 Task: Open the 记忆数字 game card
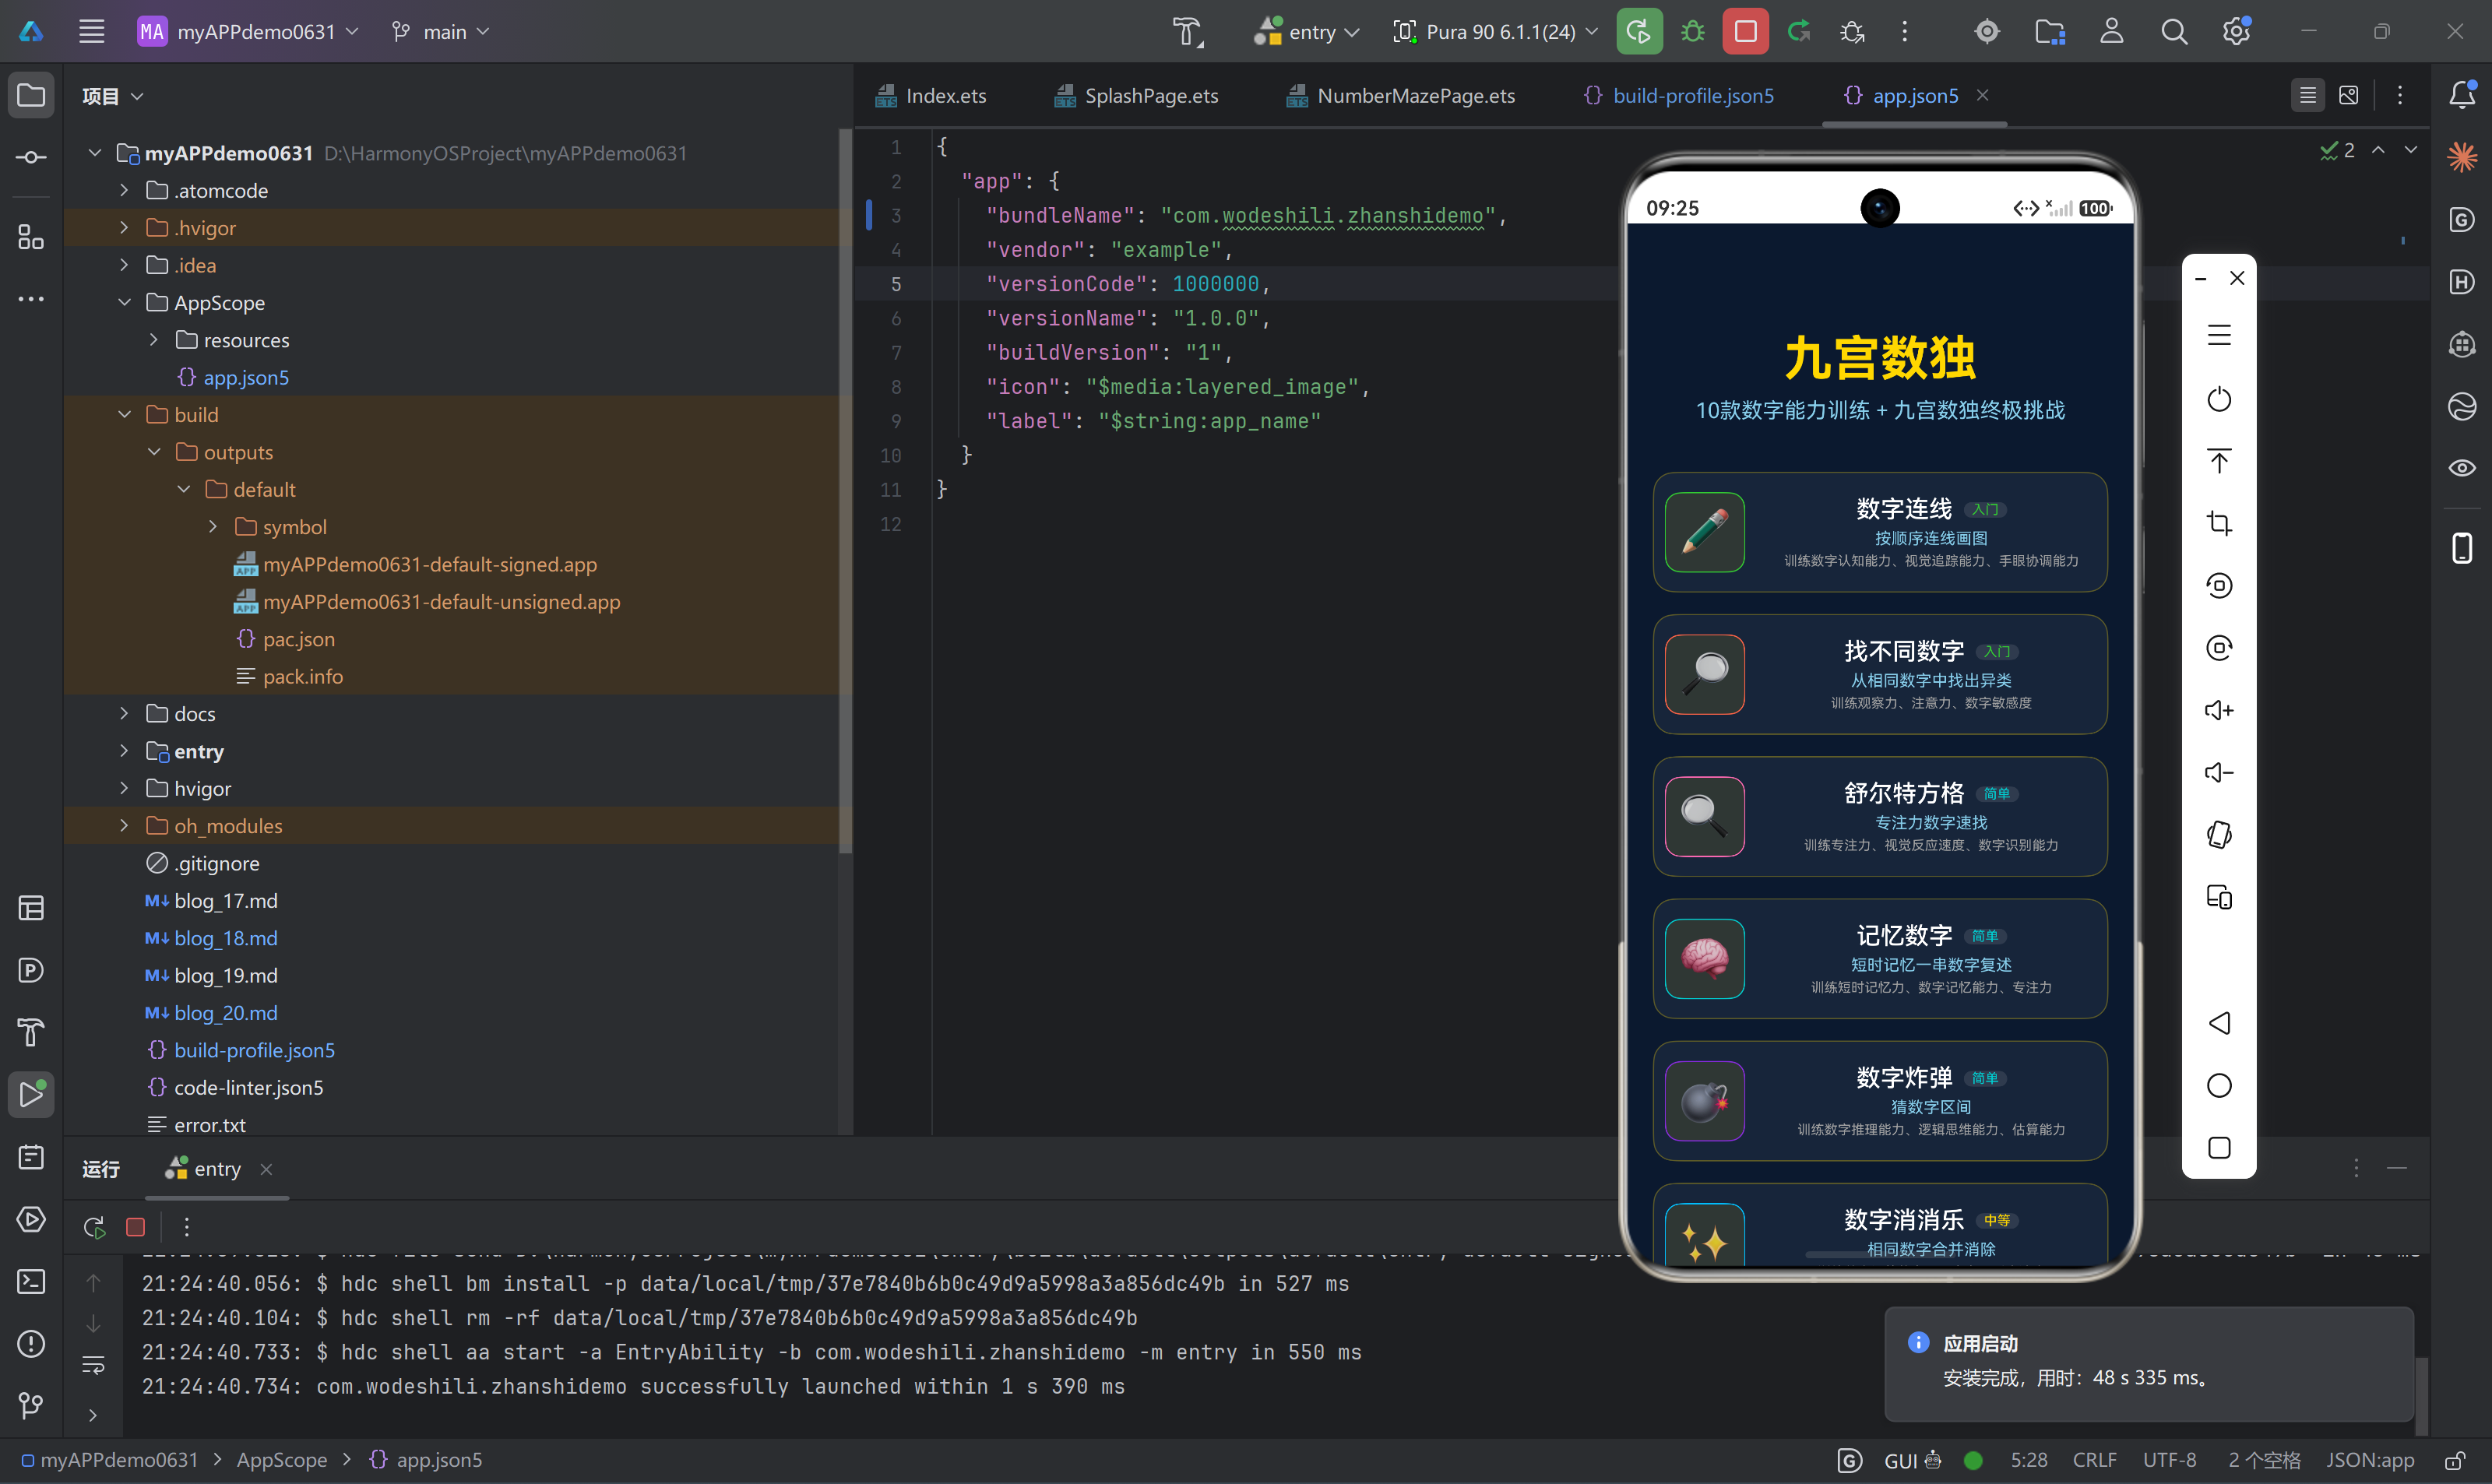tap(1879, 958)
